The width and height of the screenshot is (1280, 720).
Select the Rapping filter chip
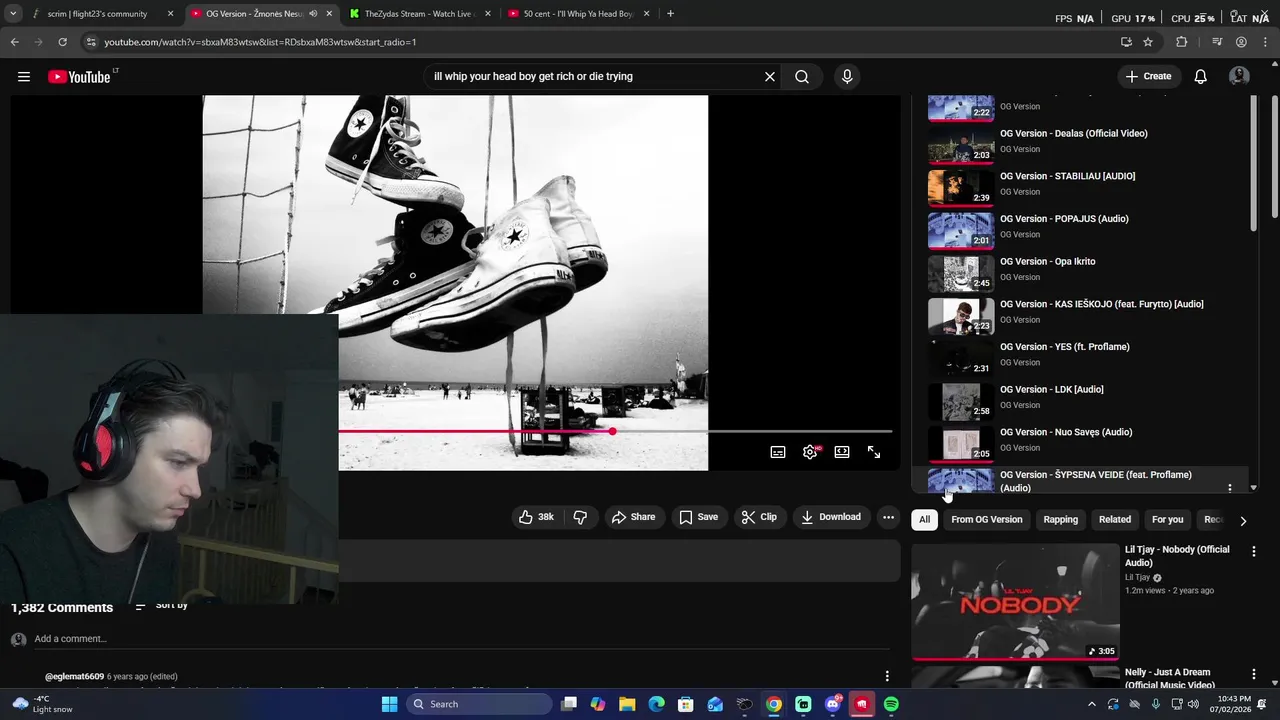click(1061, 520)
